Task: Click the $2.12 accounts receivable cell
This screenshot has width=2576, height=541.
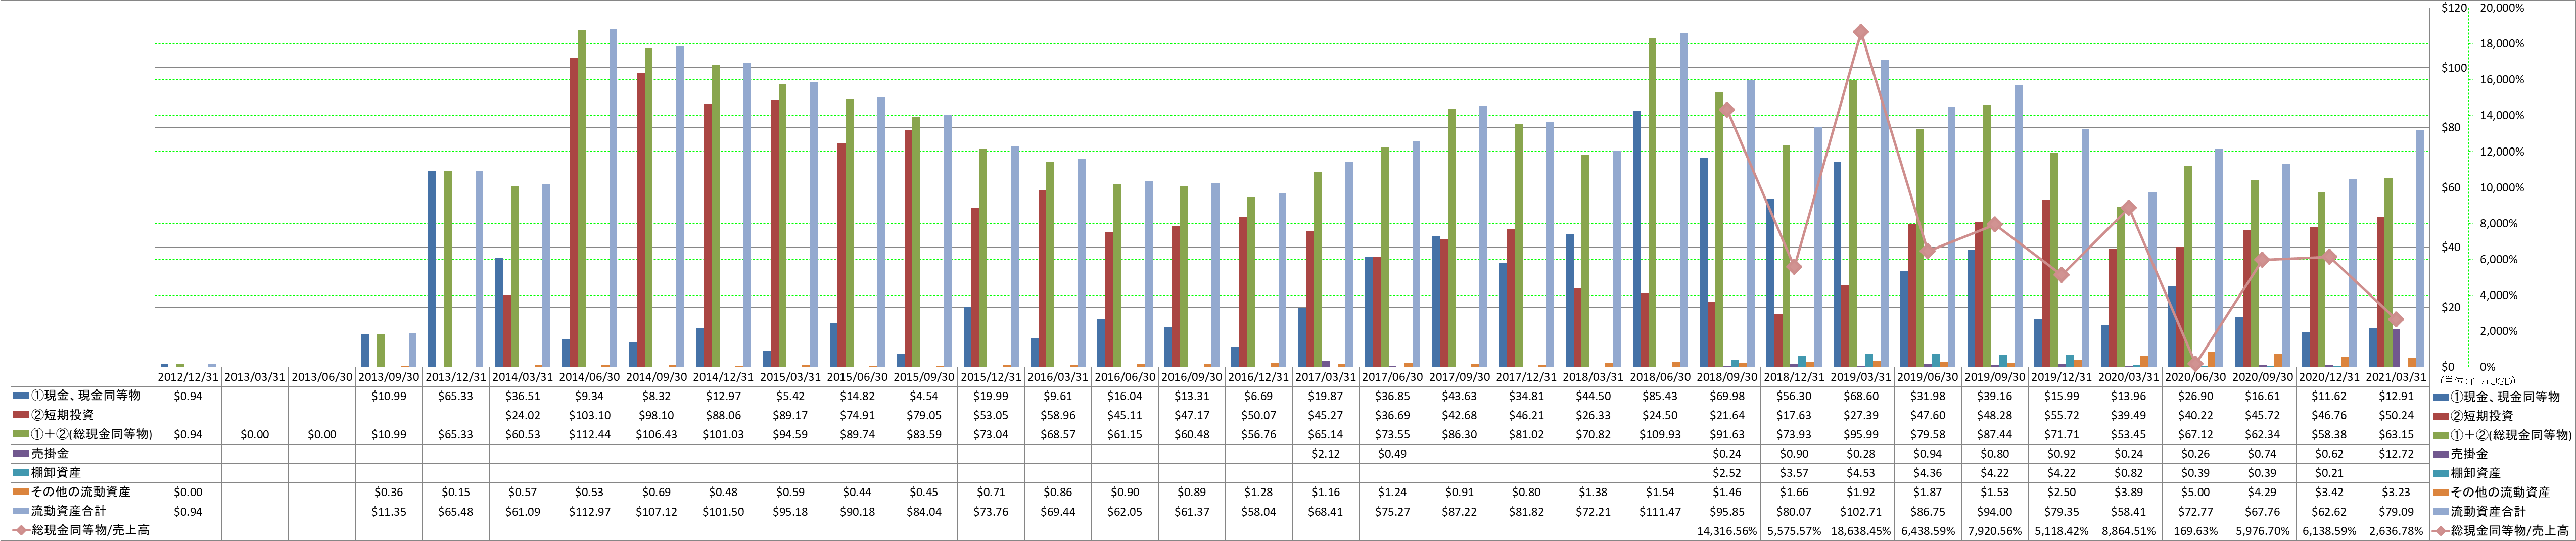Action: click(1326, 454)
